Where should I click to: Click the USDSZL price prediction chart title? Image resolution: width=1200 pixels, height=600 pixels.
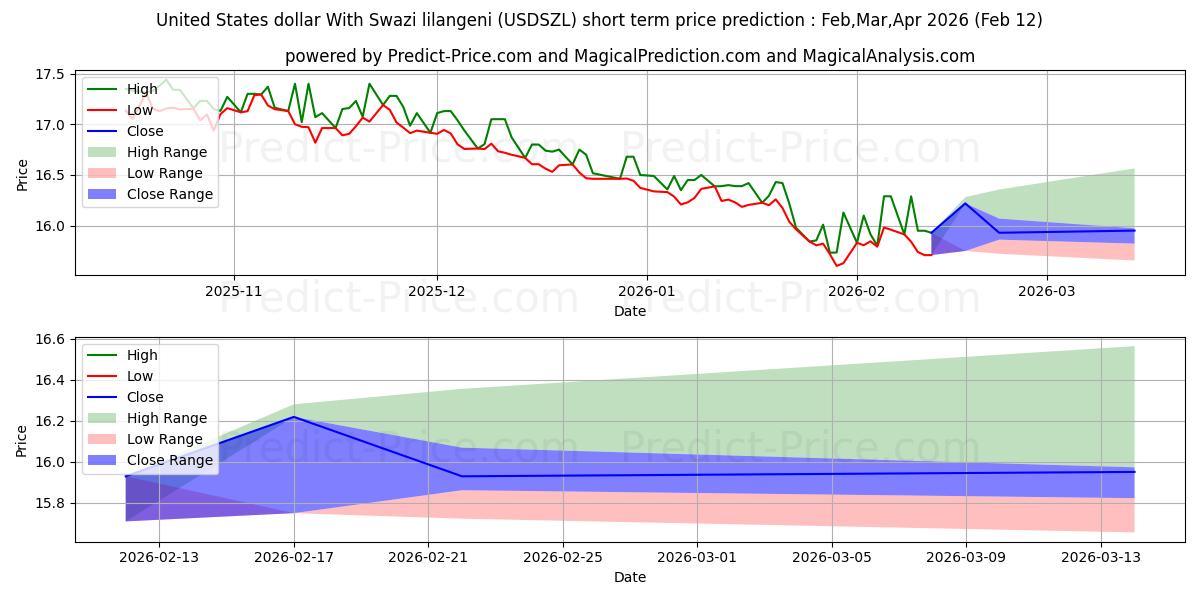point(600,19)
